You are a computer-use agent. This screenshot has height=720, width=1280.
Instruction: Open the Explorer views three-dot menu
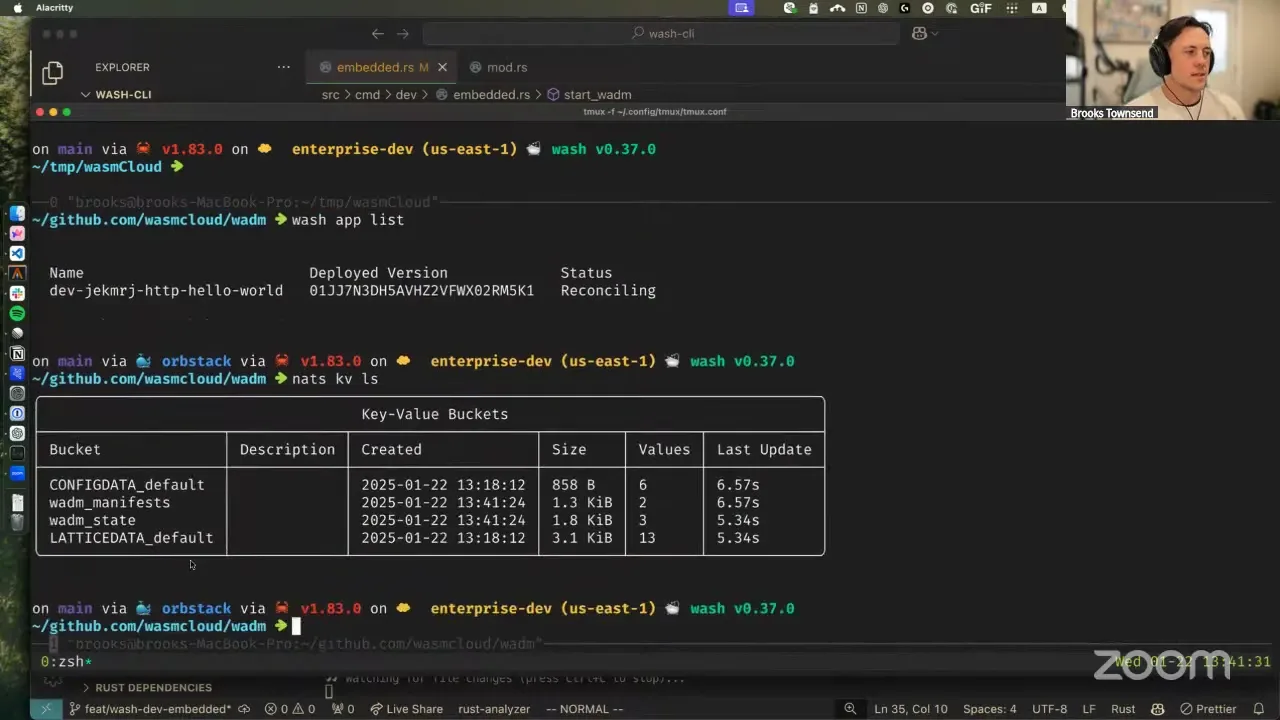click(284, 67)
